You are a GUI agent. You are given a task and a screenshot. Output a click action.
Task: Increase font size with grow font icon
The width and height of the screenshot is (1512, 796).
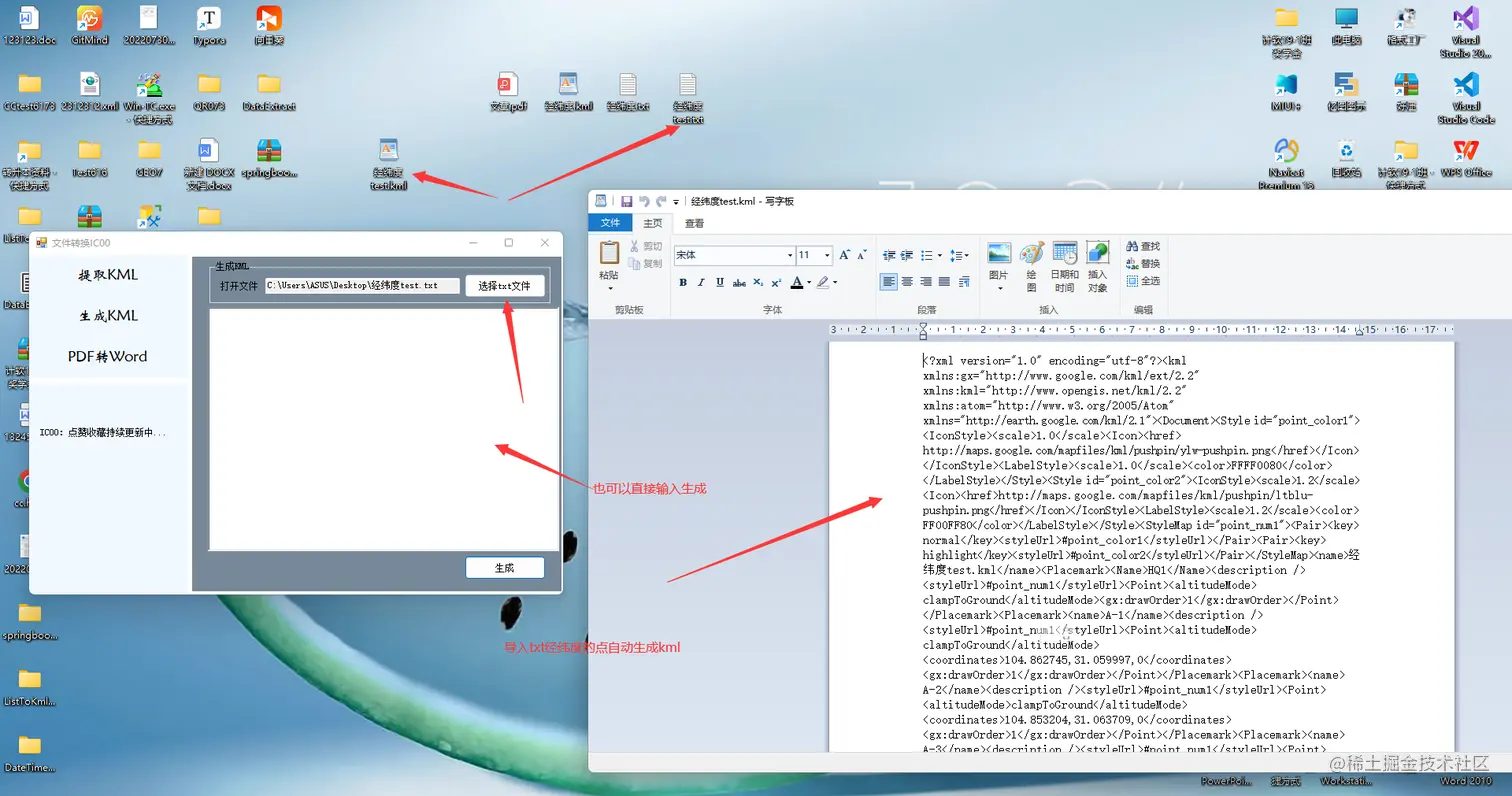(x=845, y=255)
